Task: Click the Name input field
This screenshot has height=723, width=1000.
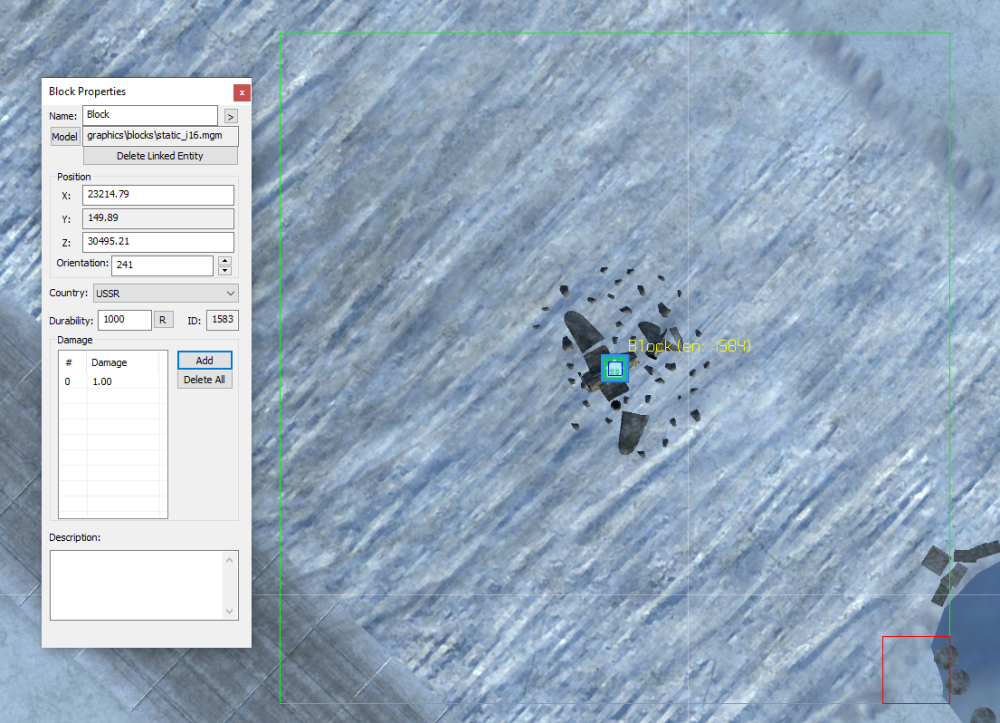Action: tap(150, 115)
